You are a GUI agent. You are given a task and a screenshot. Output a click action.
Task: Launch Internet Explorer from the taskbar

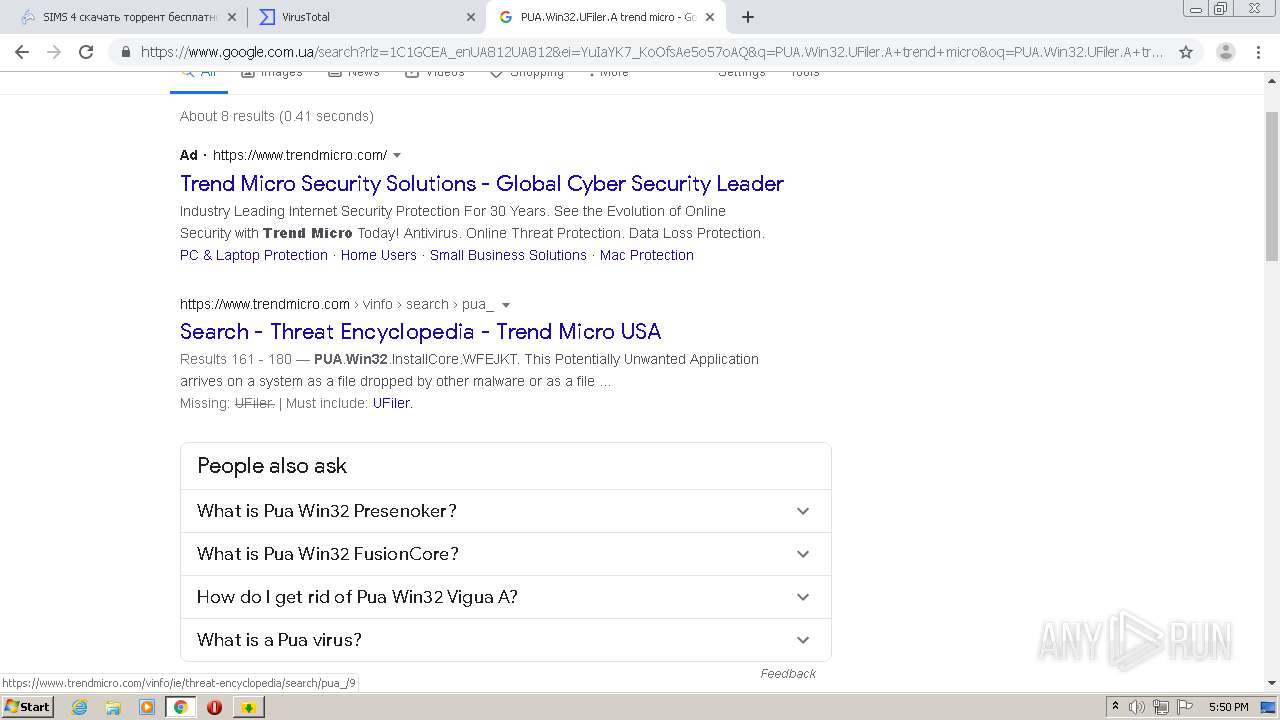point(80,707)
